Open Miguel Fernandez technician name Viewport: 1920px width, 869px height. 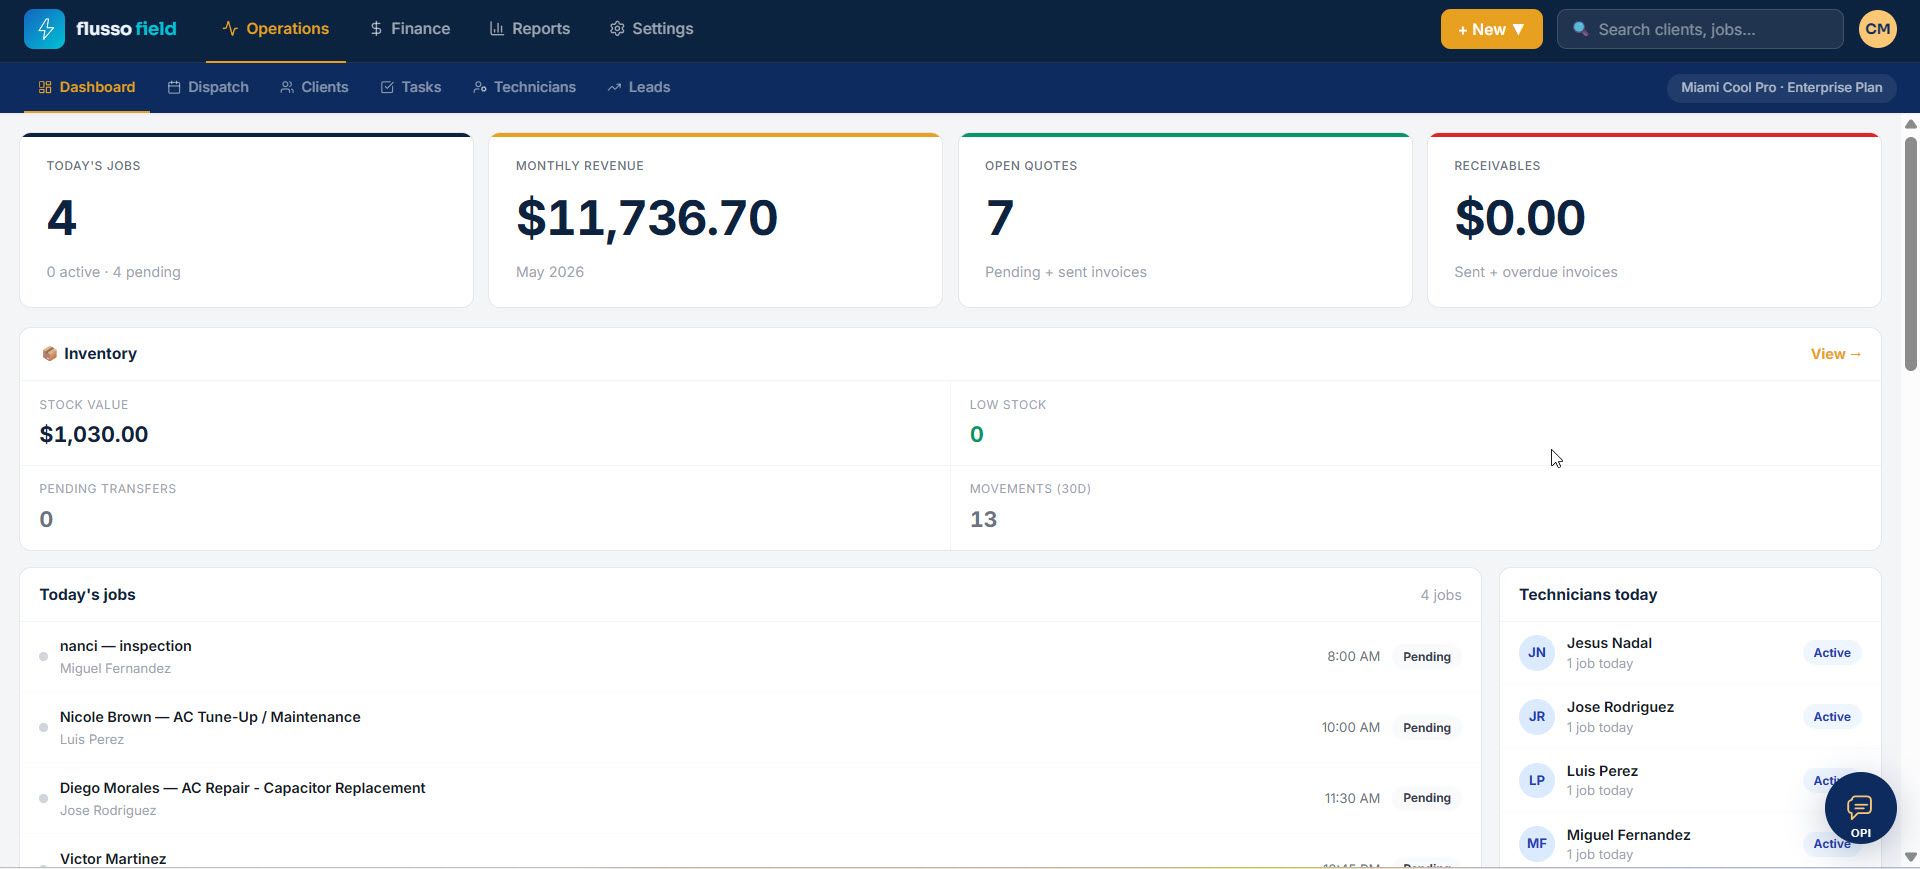pyautogui.click(x=1628, y=835)
